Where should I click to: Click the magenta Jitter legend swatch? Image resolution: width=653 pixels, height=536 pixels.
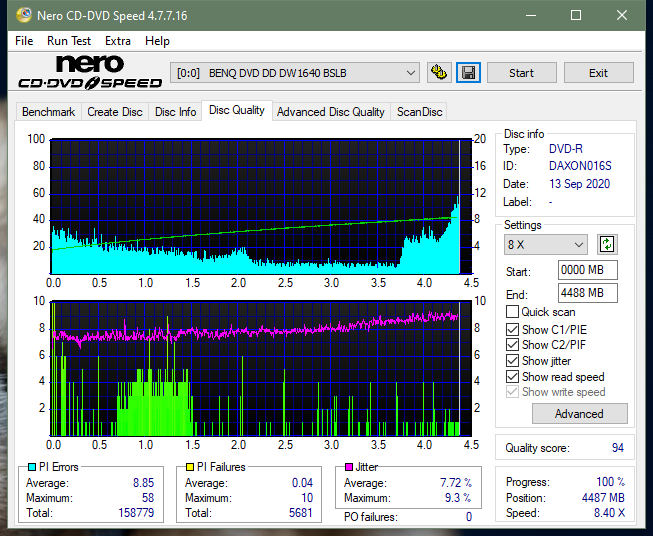pos(349,467)
